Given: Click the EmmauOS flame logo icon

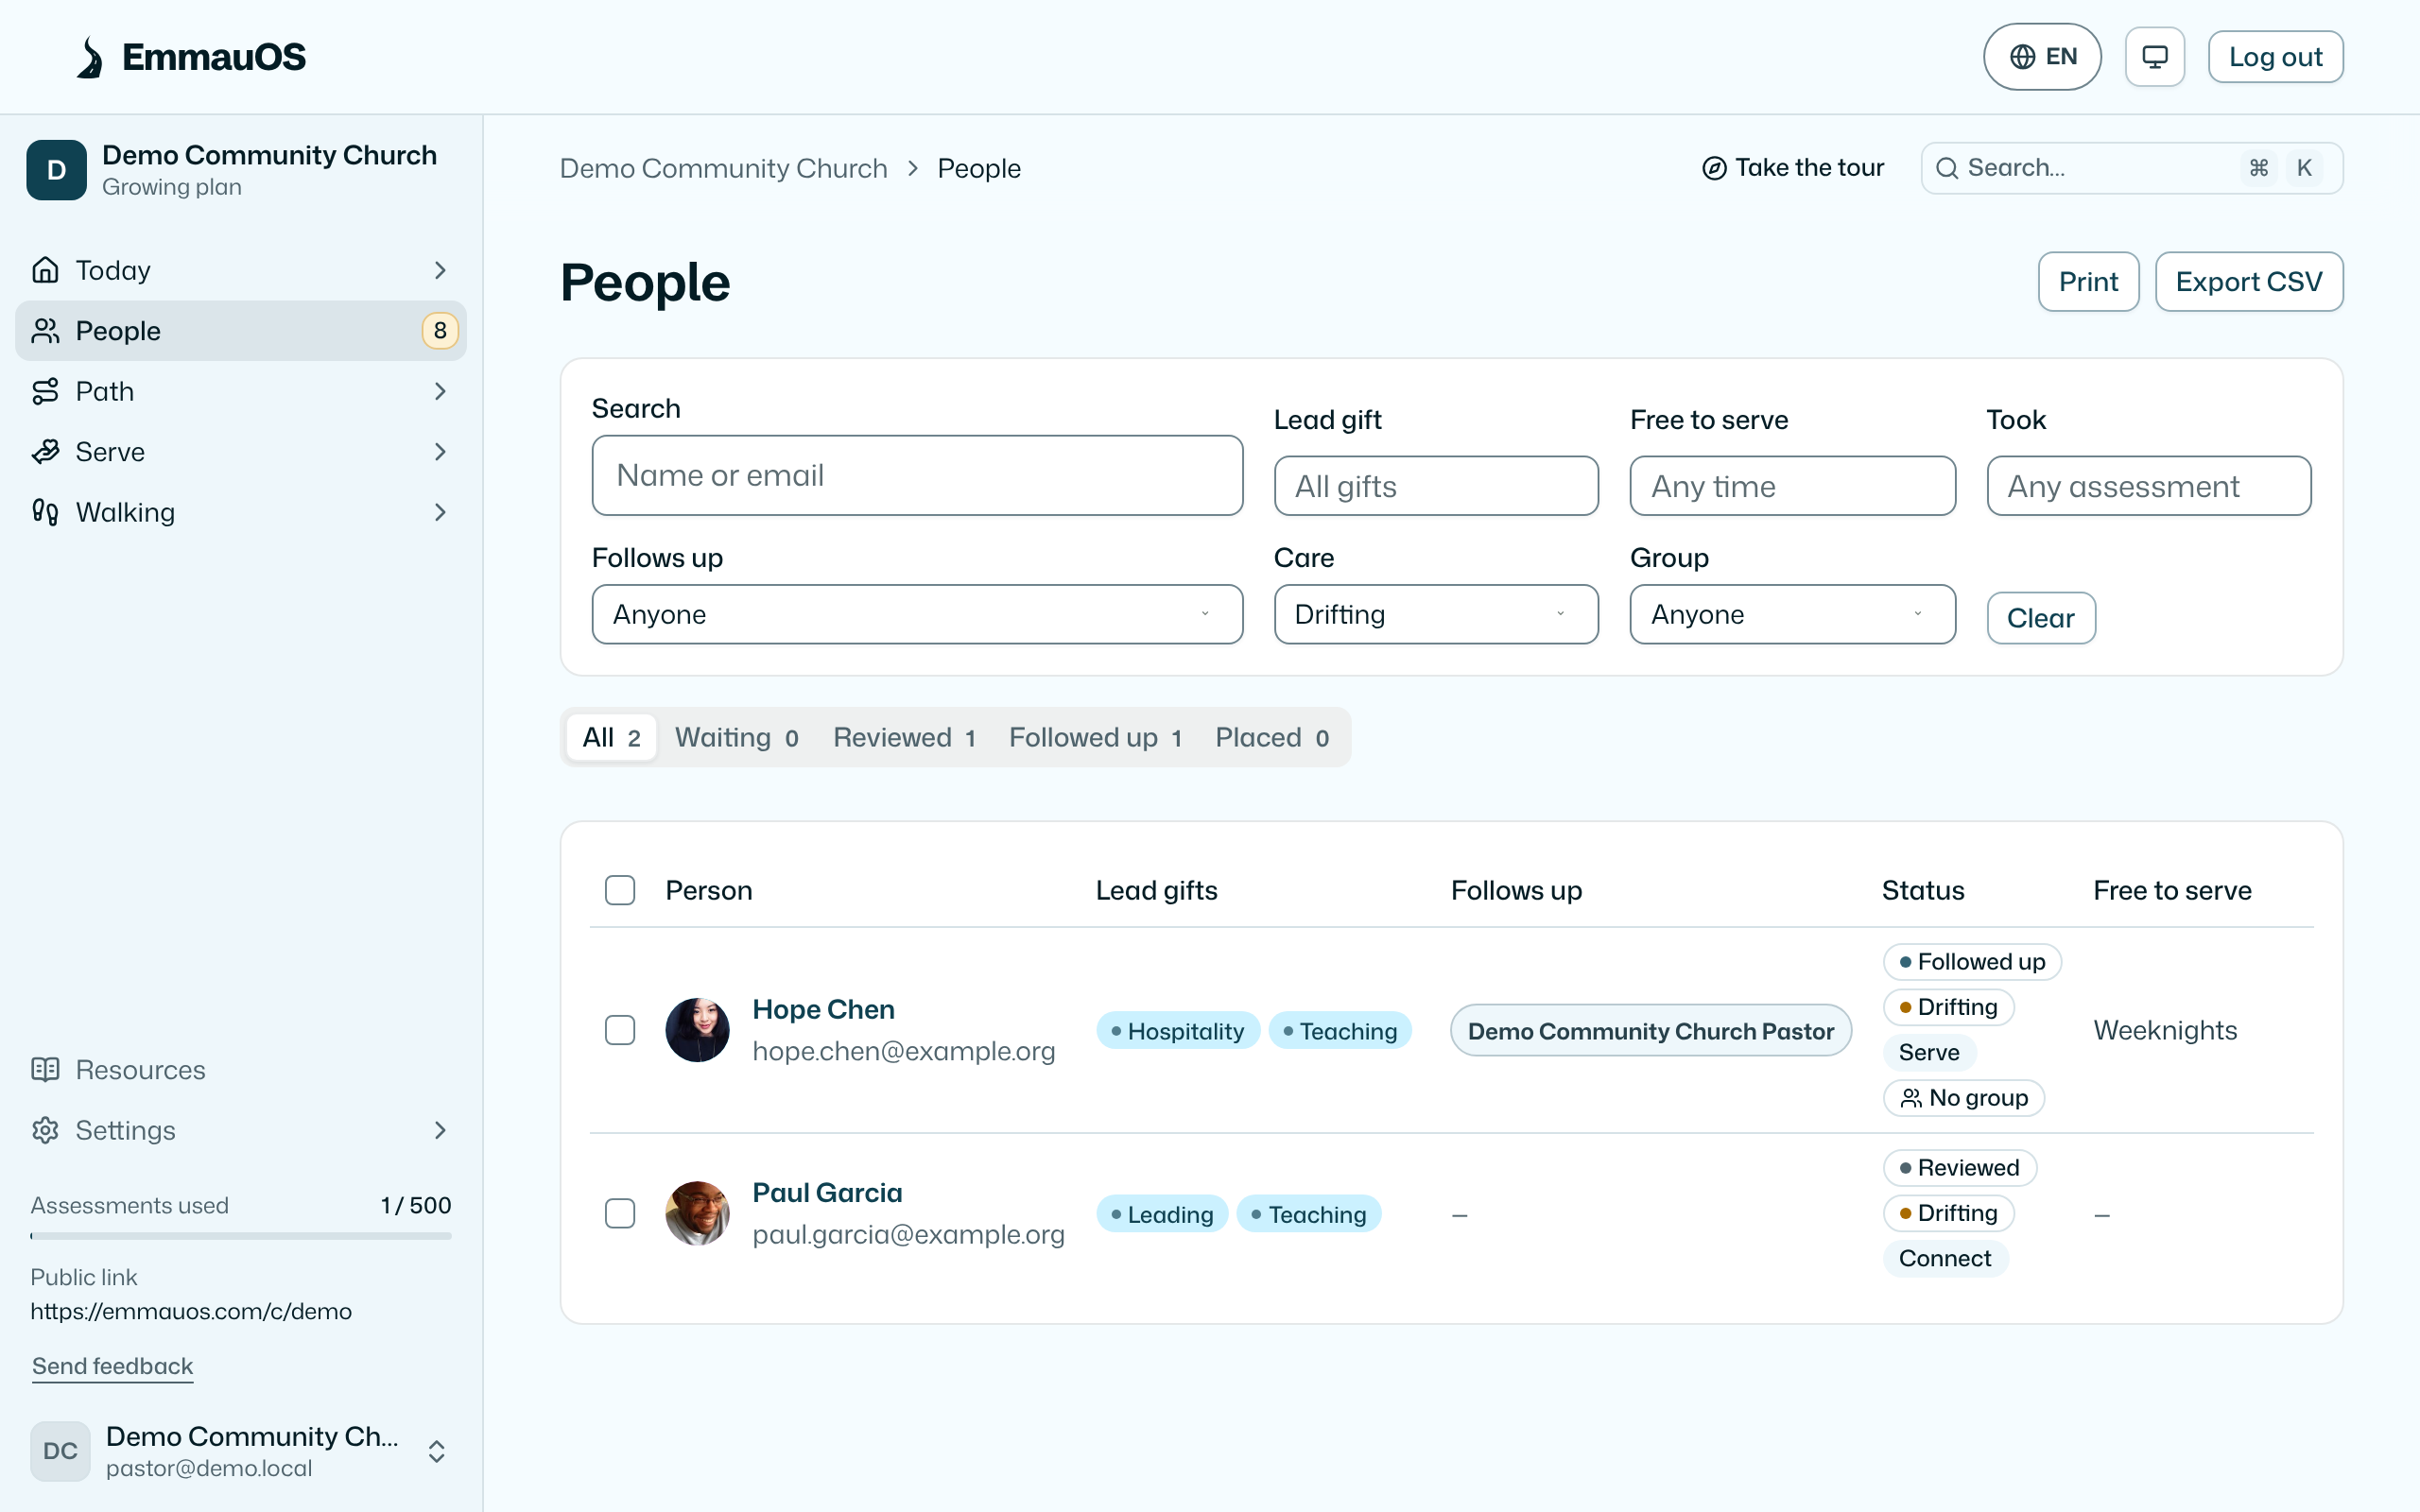Looking at the screenshot, I should tap(90, 57).
